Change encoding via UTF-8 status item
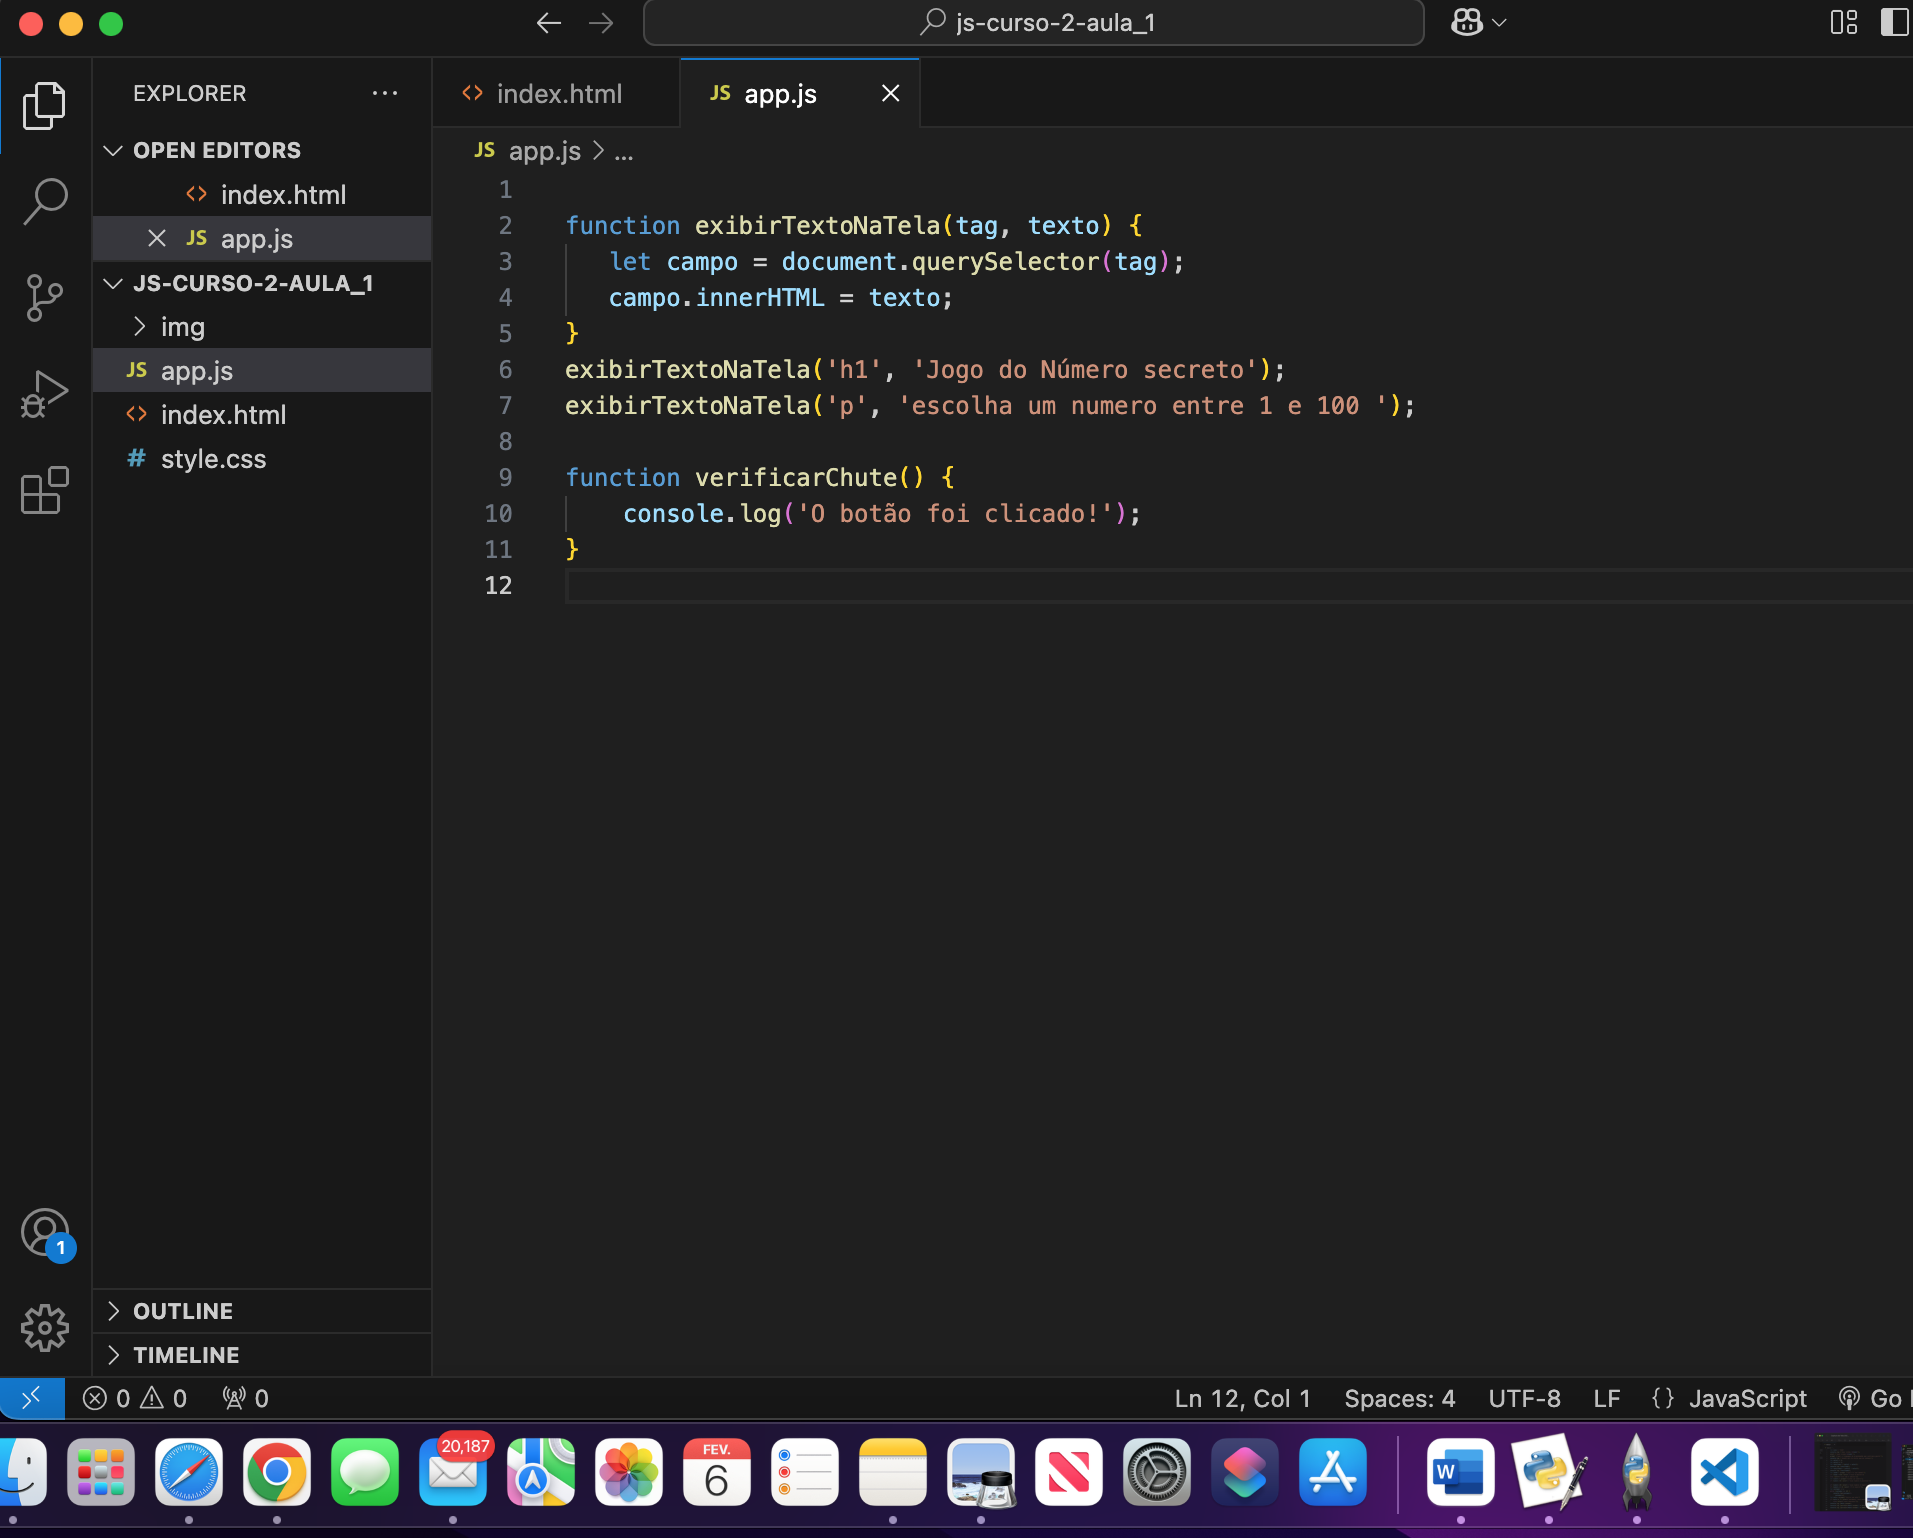The width and height of the screenshot is (1913, 1538). 1524,1398
